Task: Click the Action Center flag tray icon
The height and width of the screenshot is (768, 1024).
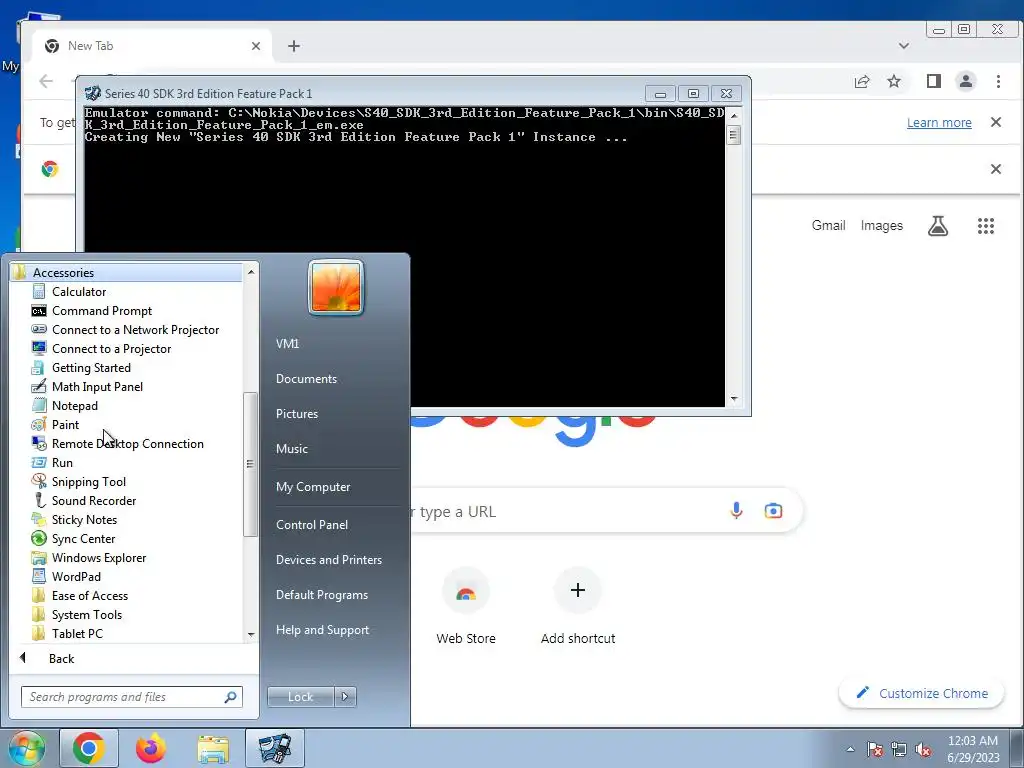Action: pyautogui.click(x=874, y=749)
